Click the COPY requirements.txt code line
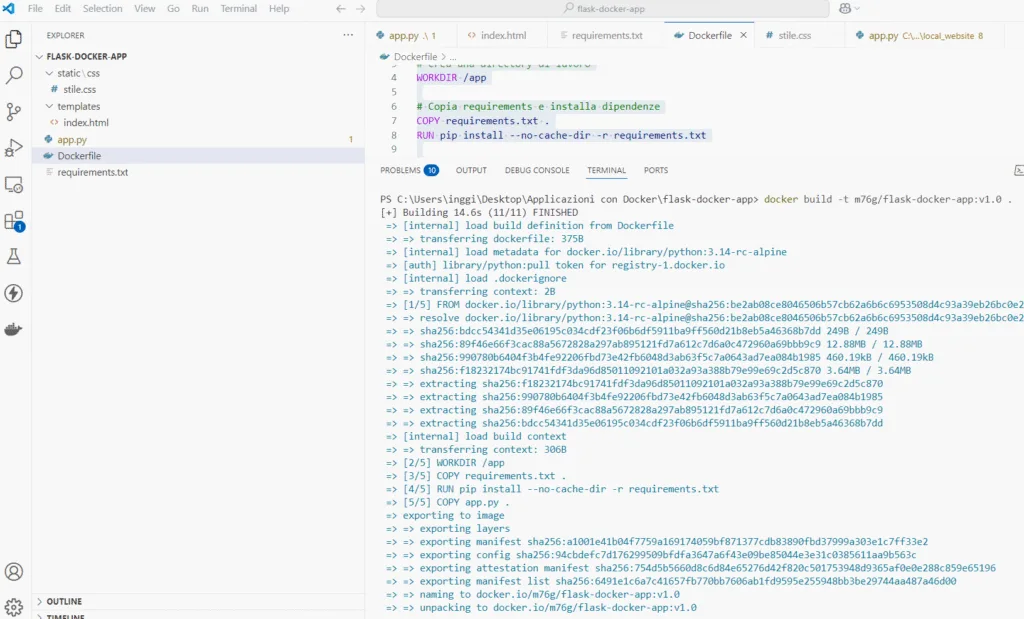1024x619 pixels. [x=483, y=121]
